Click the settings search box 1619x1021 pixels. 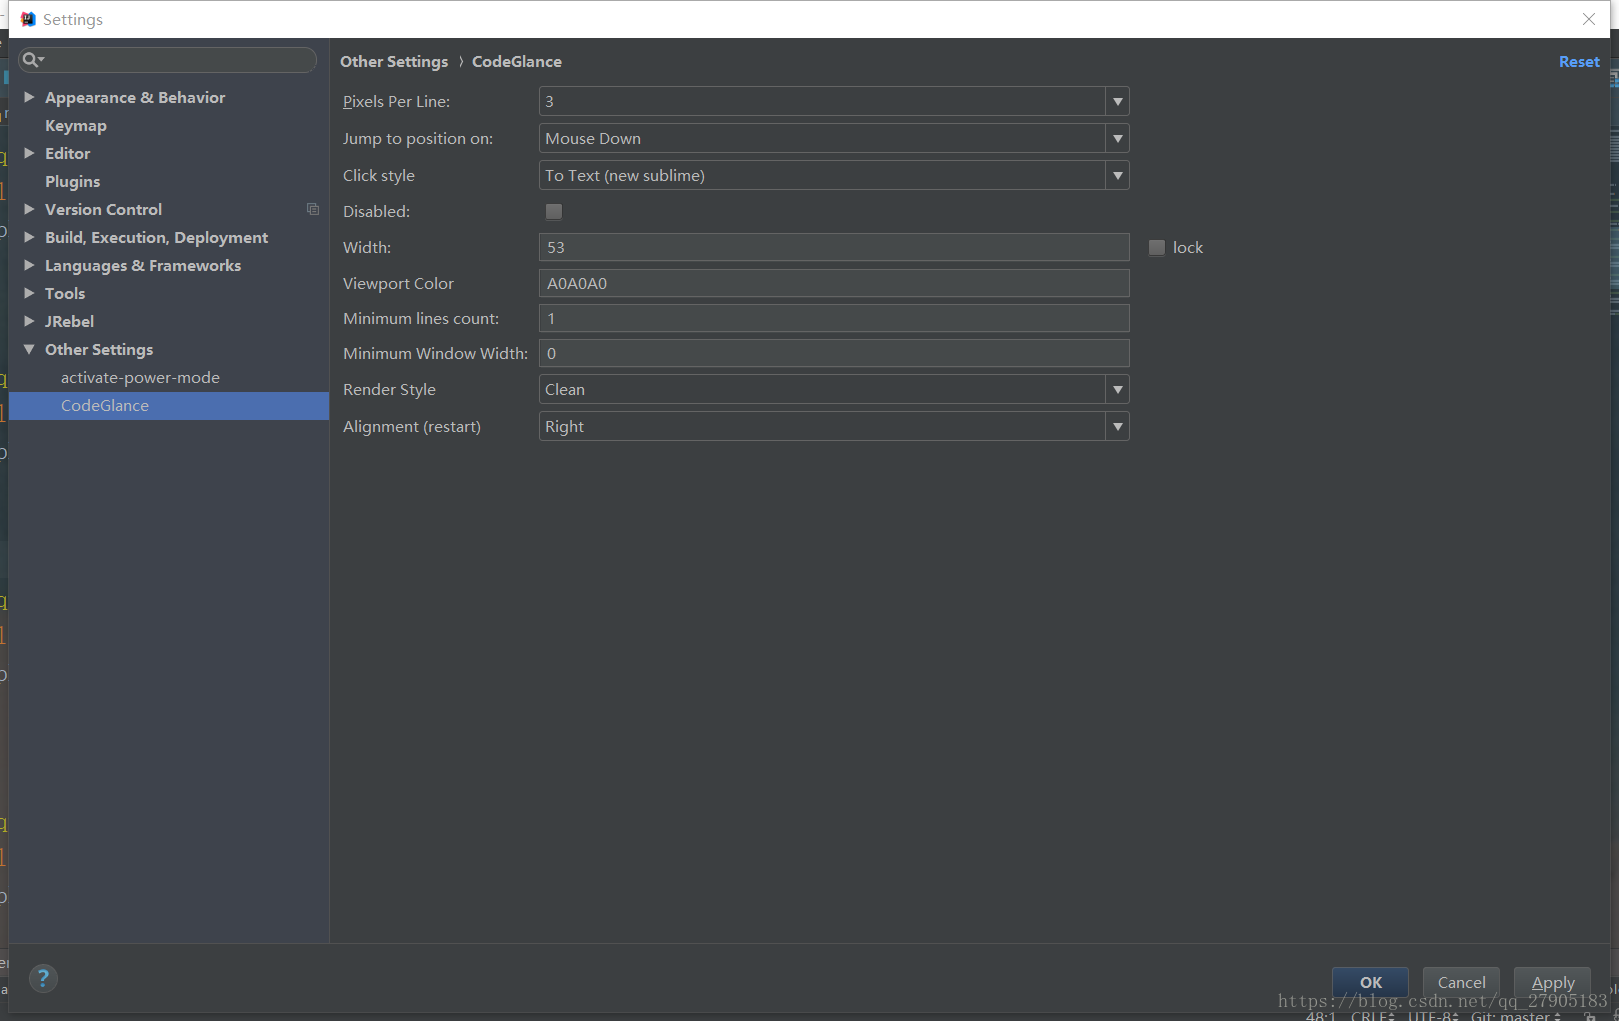[x=167, y=60]
